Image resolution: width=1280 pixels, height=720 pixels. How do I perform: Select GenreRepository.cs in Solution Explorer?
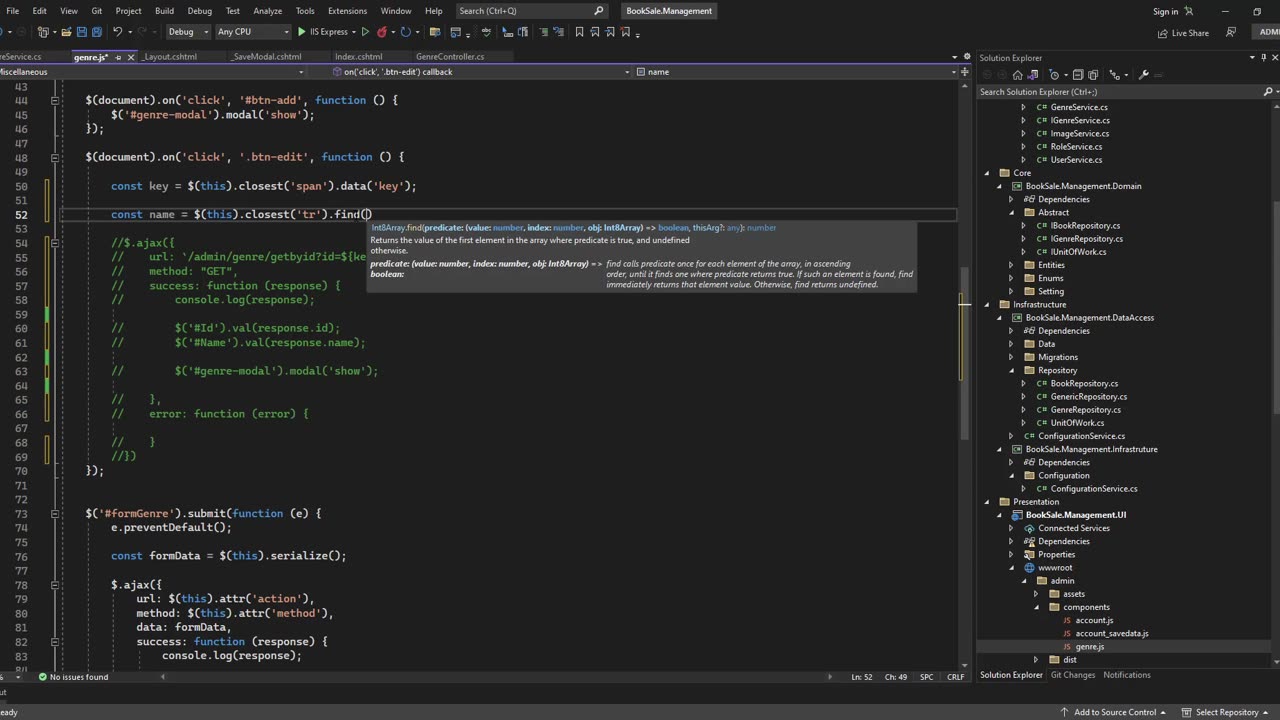click(x=1088, y=410)
